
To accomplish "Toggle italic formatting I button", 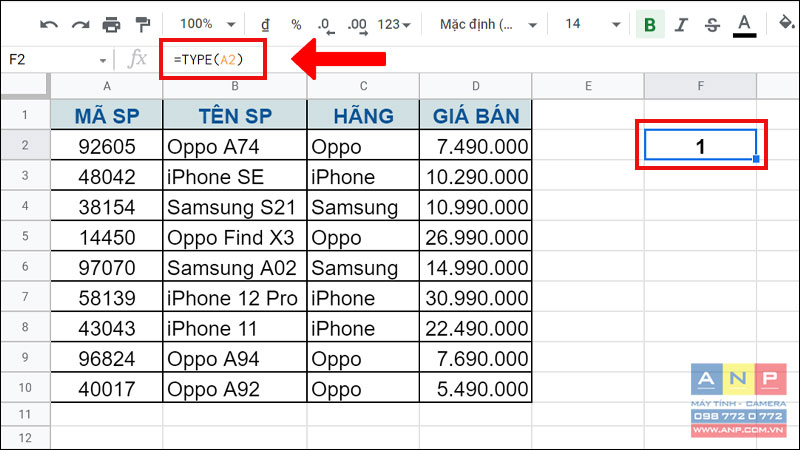I will pos(681,24).
